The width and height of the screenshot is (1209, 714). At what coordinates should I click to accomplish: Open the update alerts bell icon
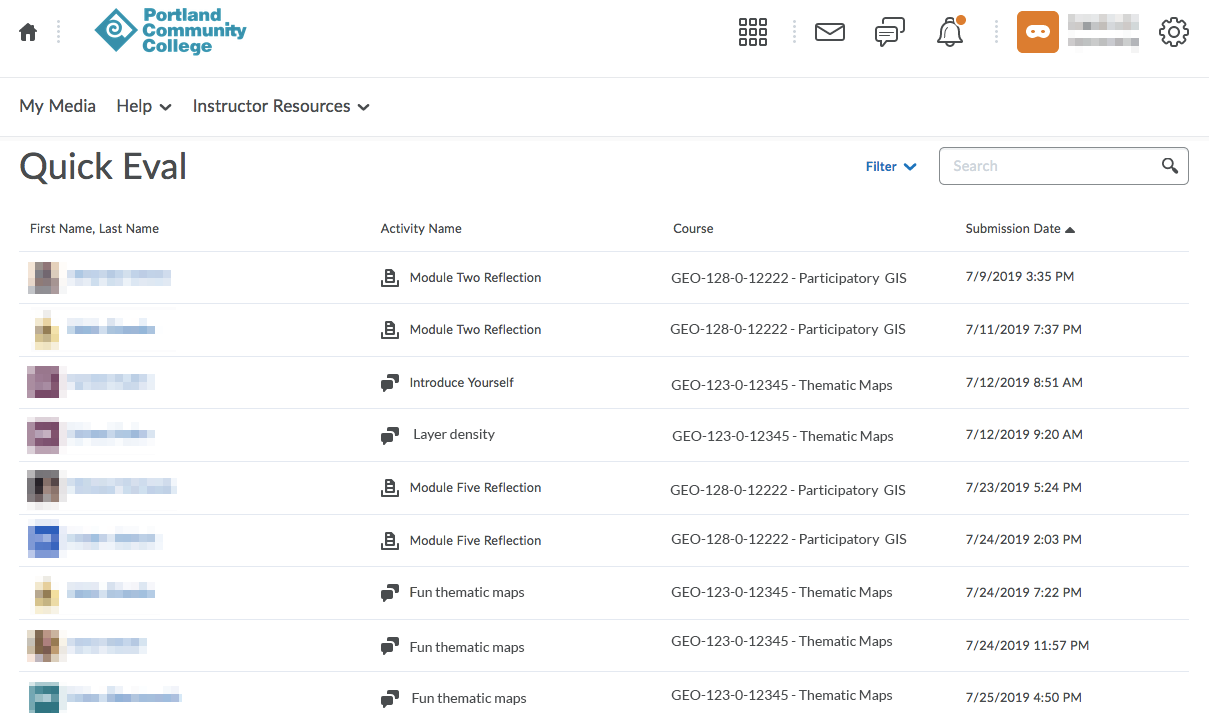949,33
